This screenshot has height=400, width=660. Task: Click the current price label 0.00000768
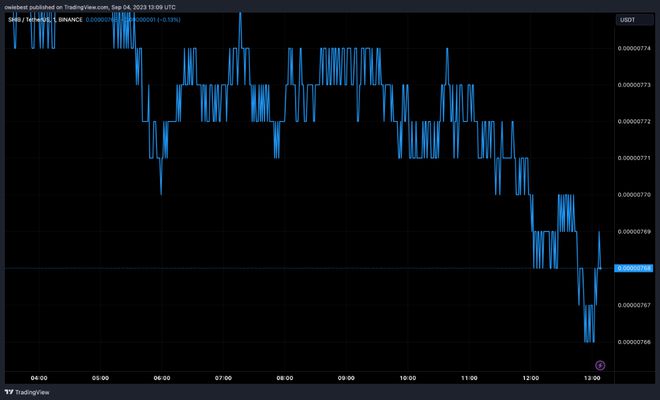635,268
